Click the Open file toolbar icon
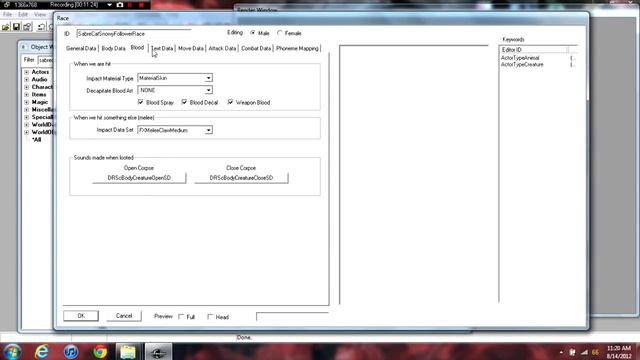The width and height of the screenshot is (640, 360). (6, 27)
